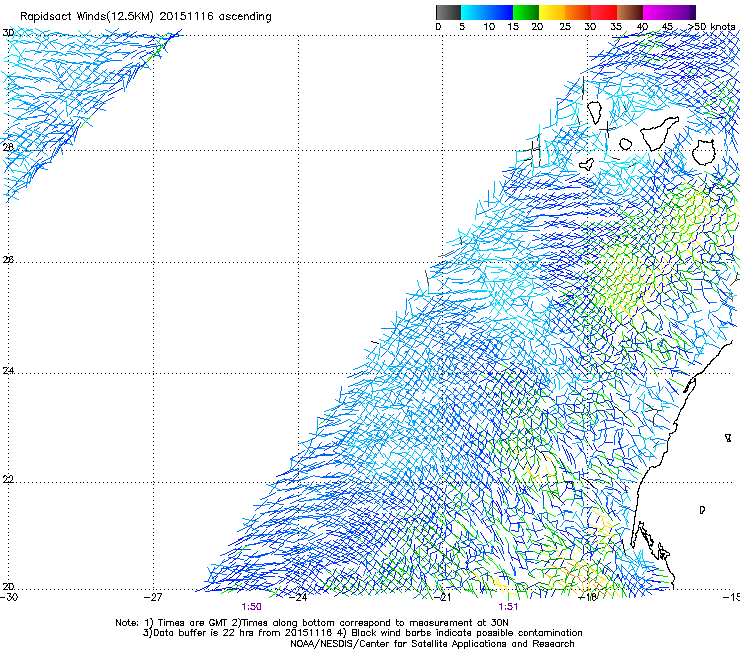The width and height of the screenshot is (740, 650).
Task: Select the yellow 20-25 knots legend color
Action: [x=552, y=12]
